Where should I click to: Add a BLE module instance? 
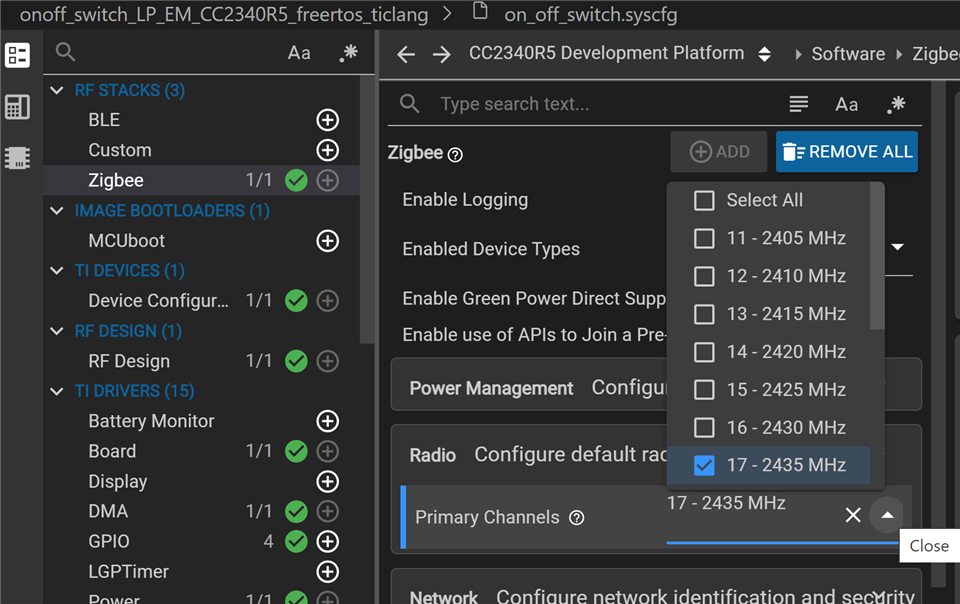coord(328,120)
